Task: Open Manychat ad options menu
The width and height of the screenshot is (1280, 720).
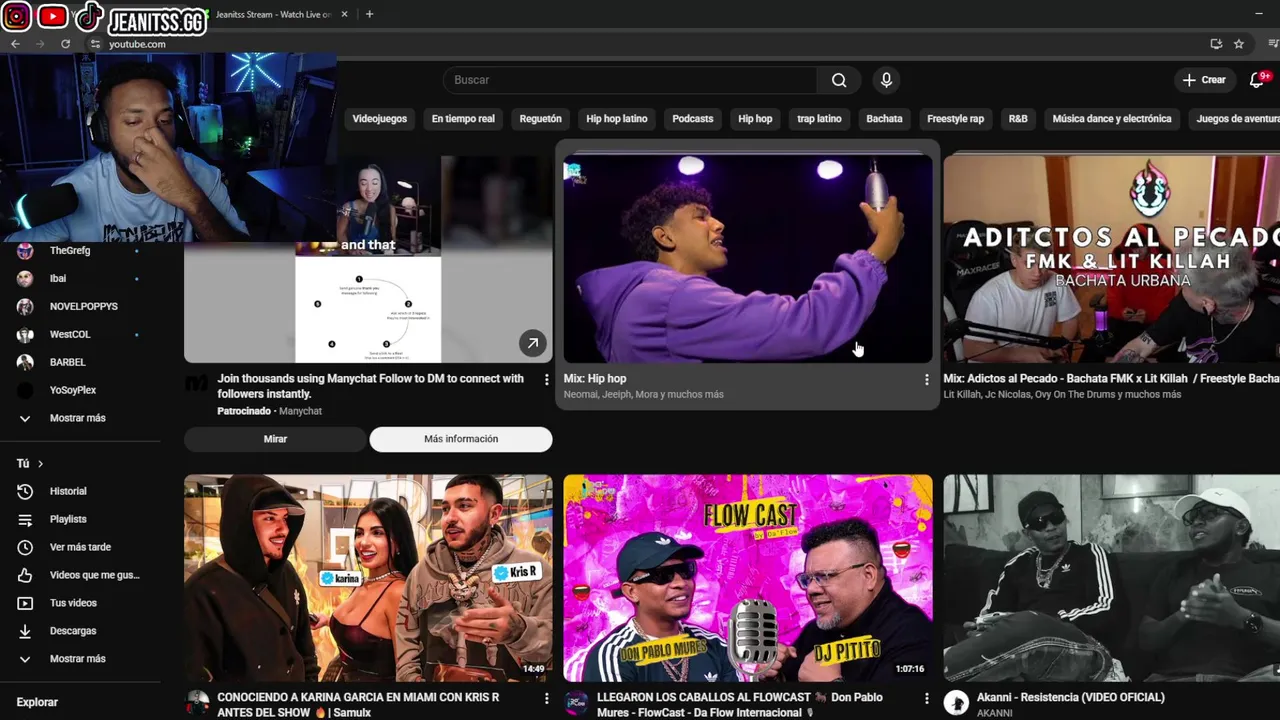Action: (546, 380)
